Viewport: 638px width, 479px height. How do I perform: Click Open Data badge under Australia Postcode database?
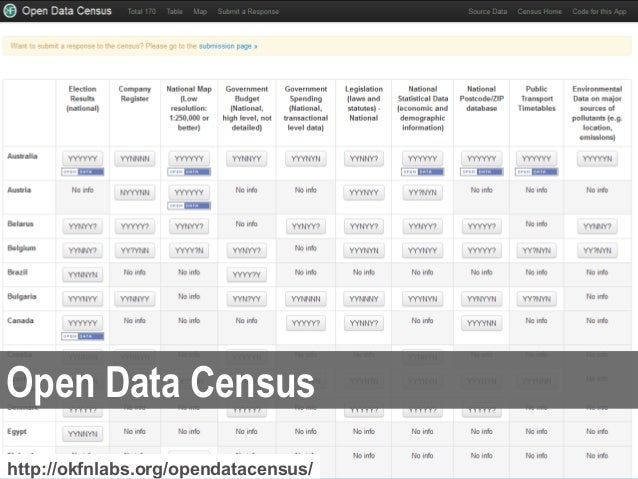pos(482,172)
